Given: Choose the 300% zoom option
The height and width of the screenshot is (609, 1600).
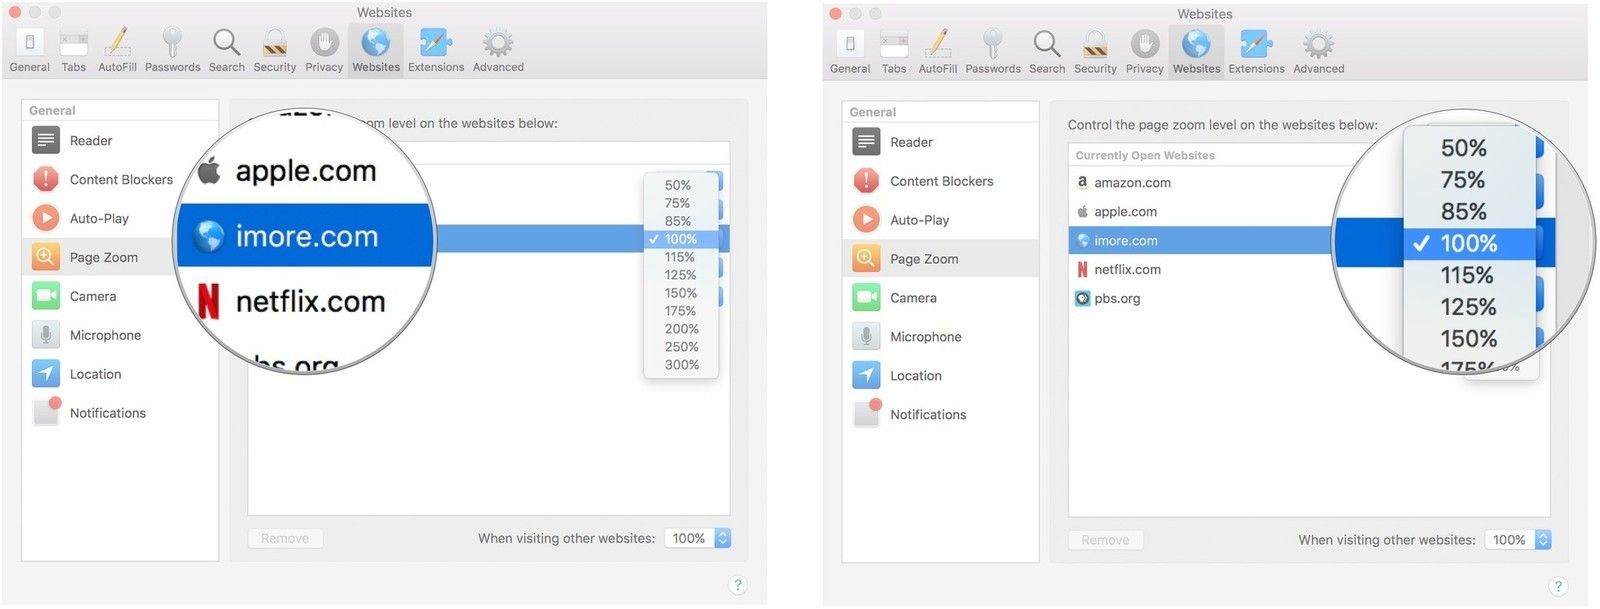Looking at the screenshot, I should [x=681, y=365].
